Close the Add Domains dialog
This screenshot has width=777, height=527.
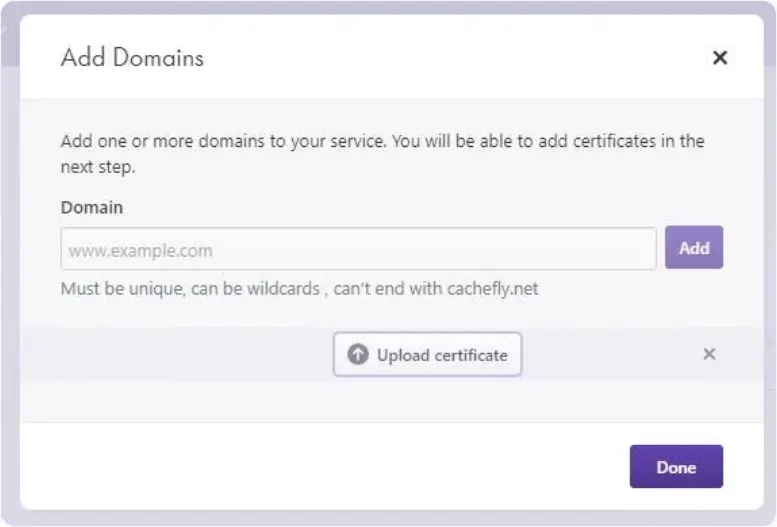[719, 58]
